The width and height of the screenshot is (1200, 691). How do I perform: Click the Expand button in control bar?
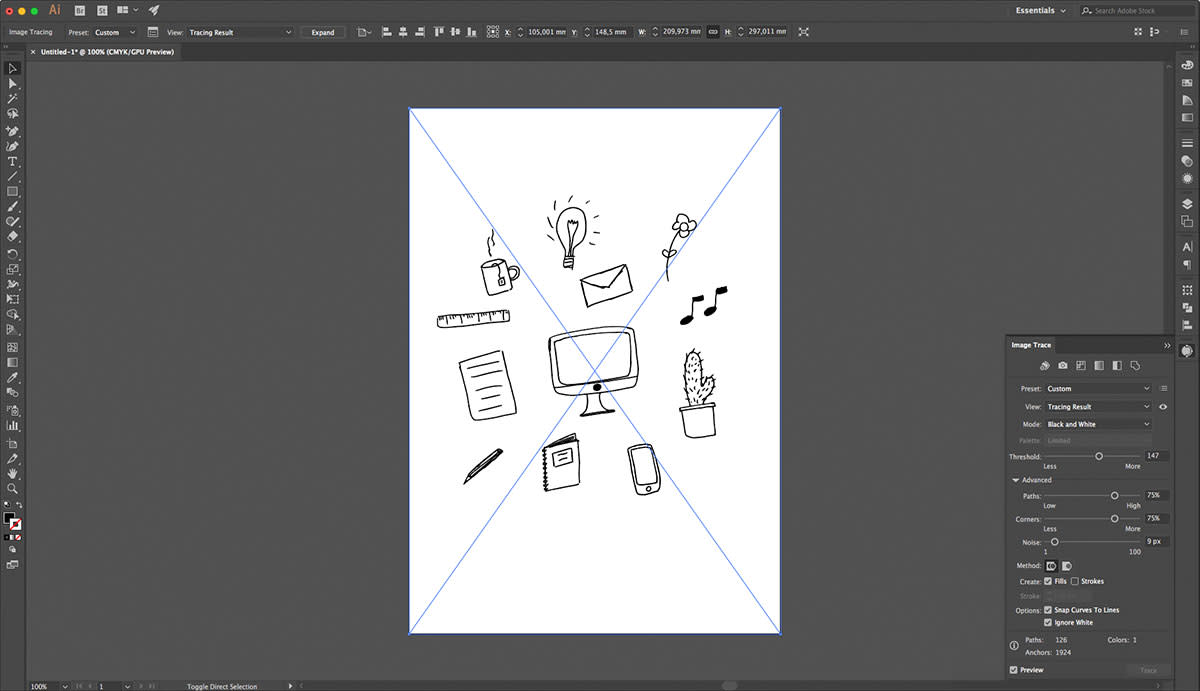323,32
